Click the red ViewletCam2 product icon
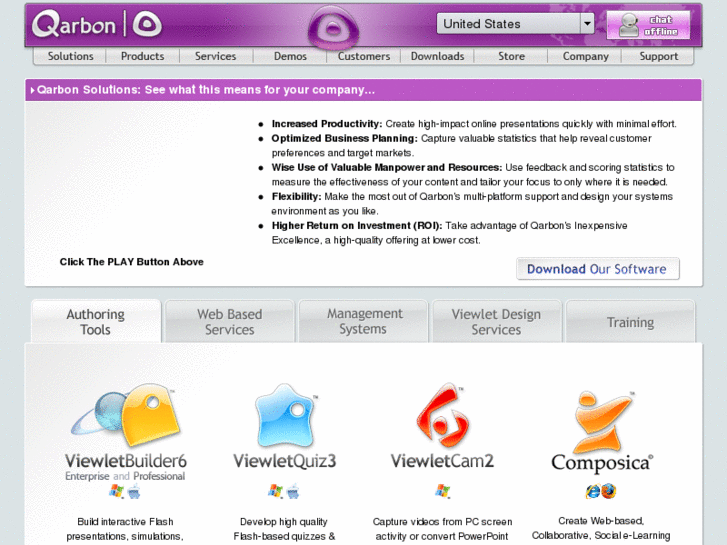Viewport: 727px width, 545px height. (442, 414)
